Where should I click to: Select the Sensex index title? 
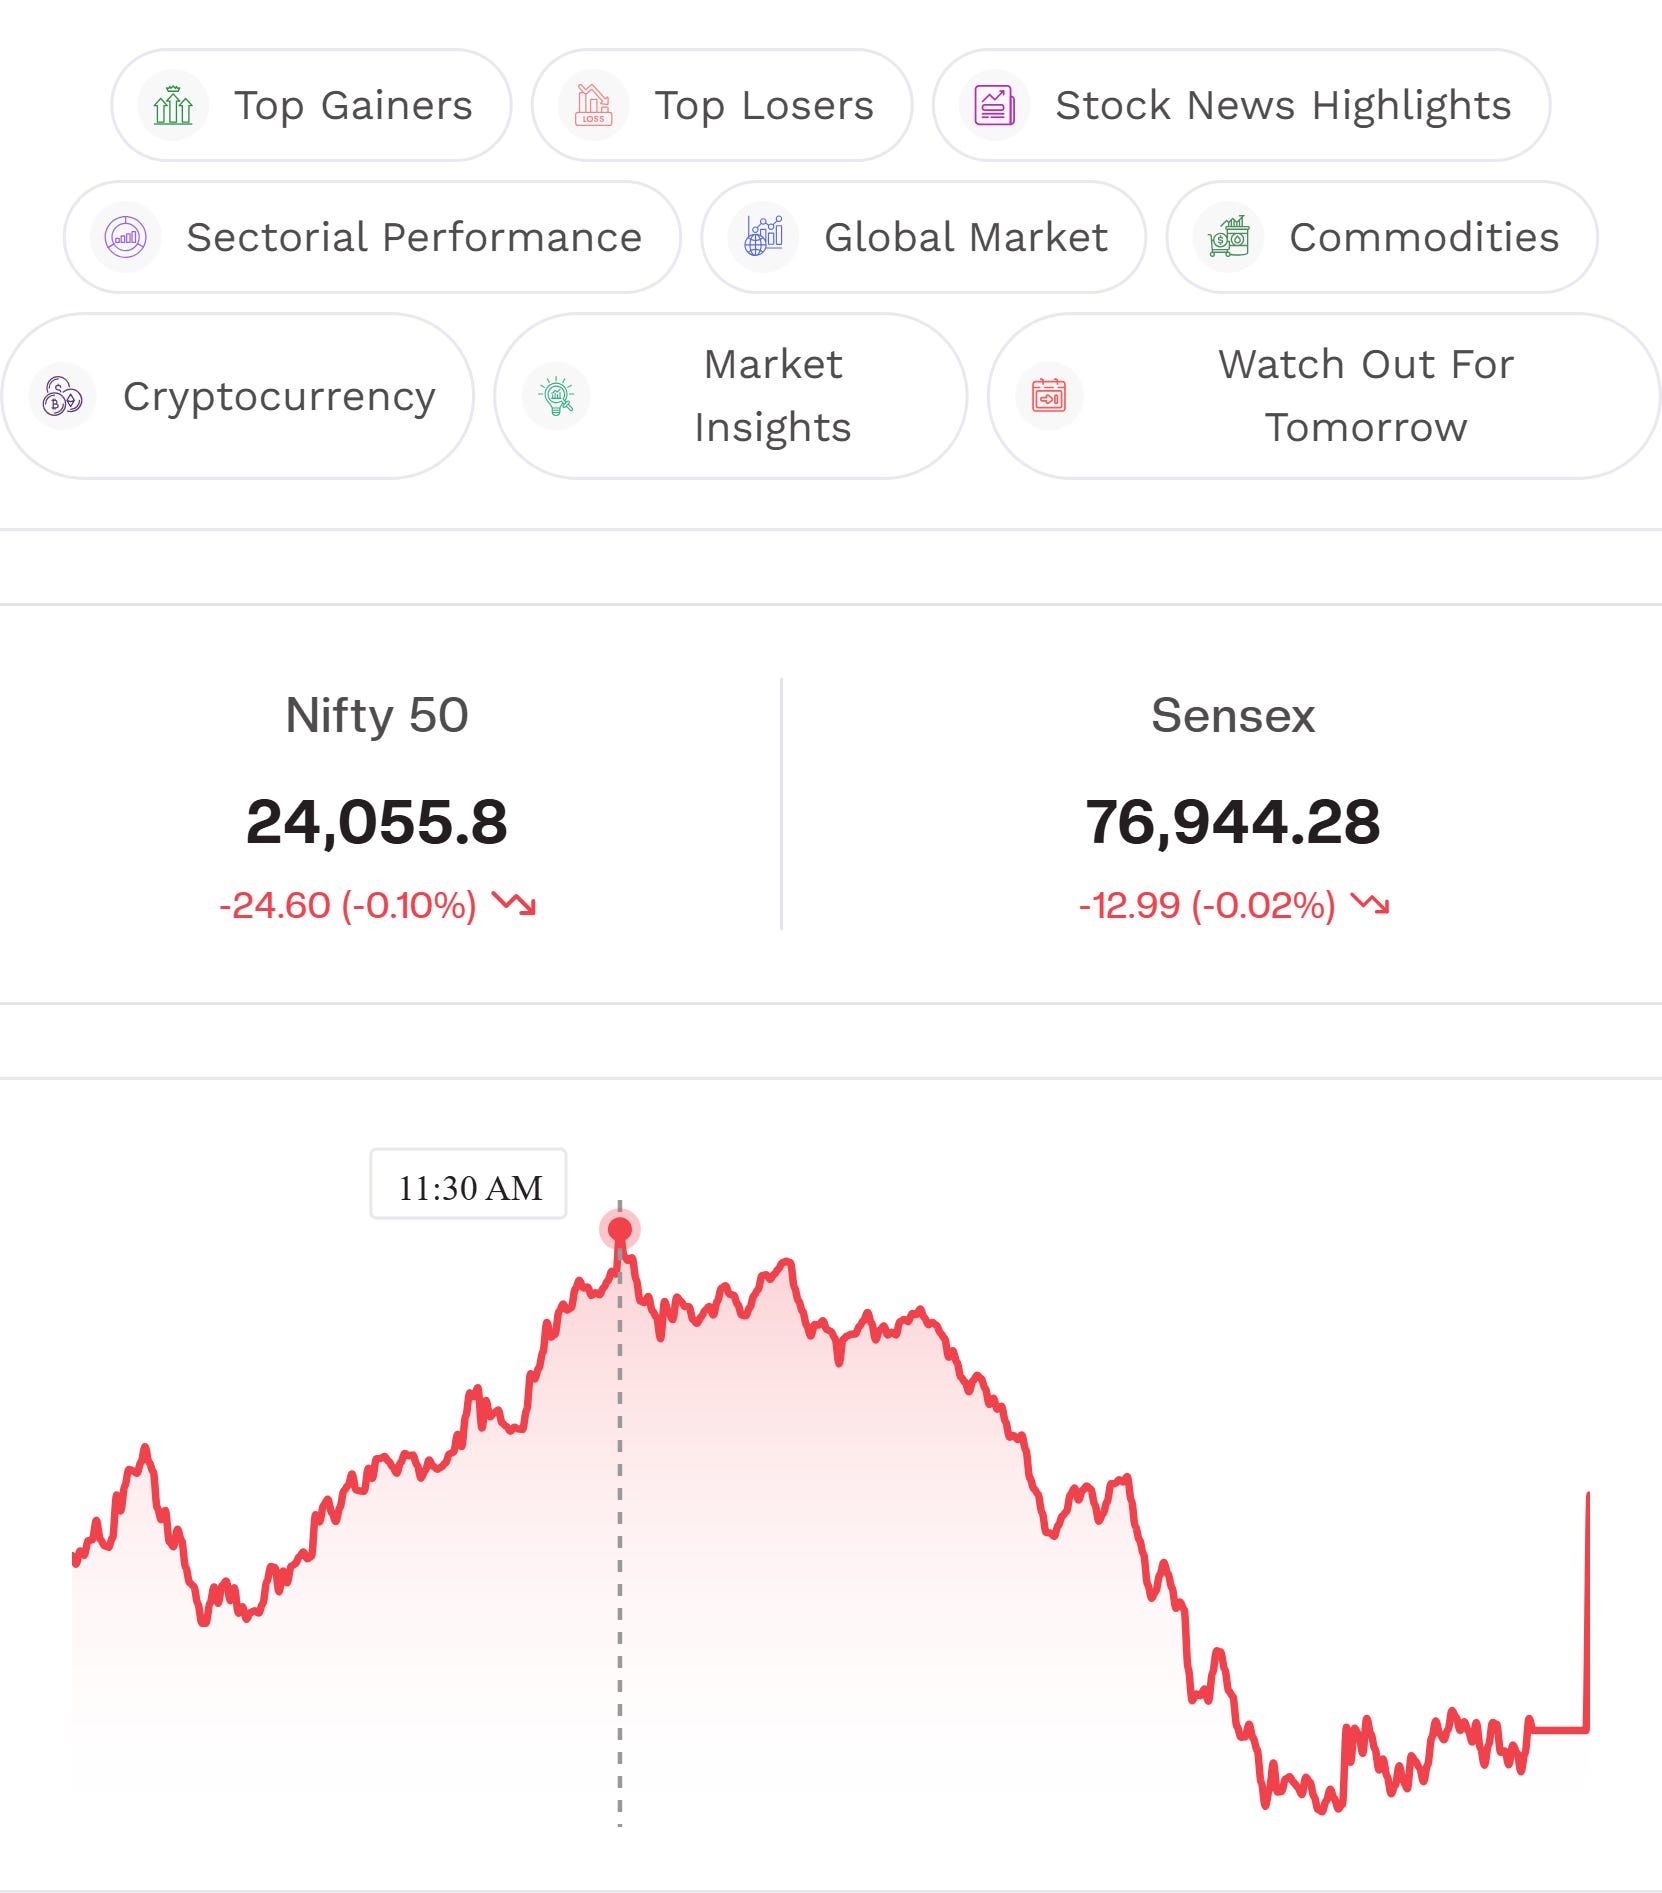(1233, 716)
